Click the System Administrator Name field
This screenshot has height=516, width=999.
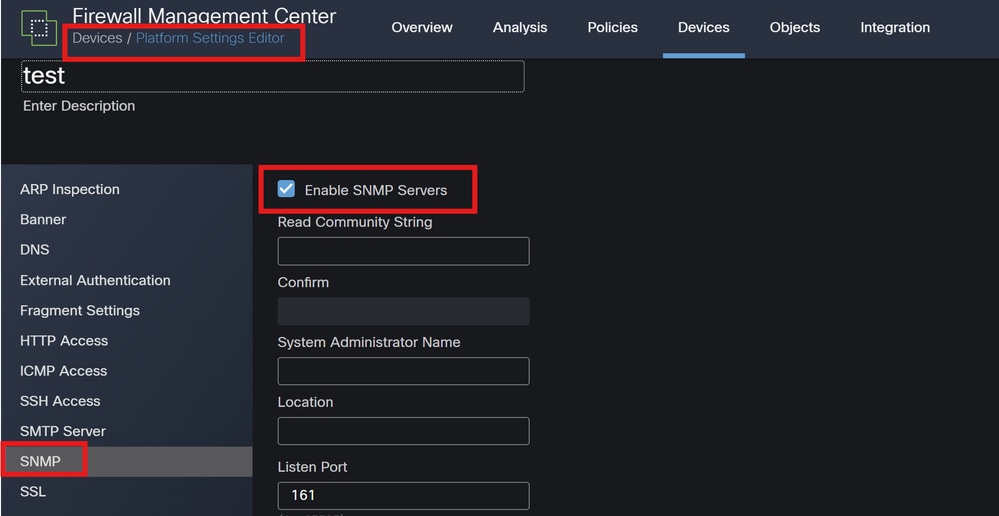[x=403, y=371]
